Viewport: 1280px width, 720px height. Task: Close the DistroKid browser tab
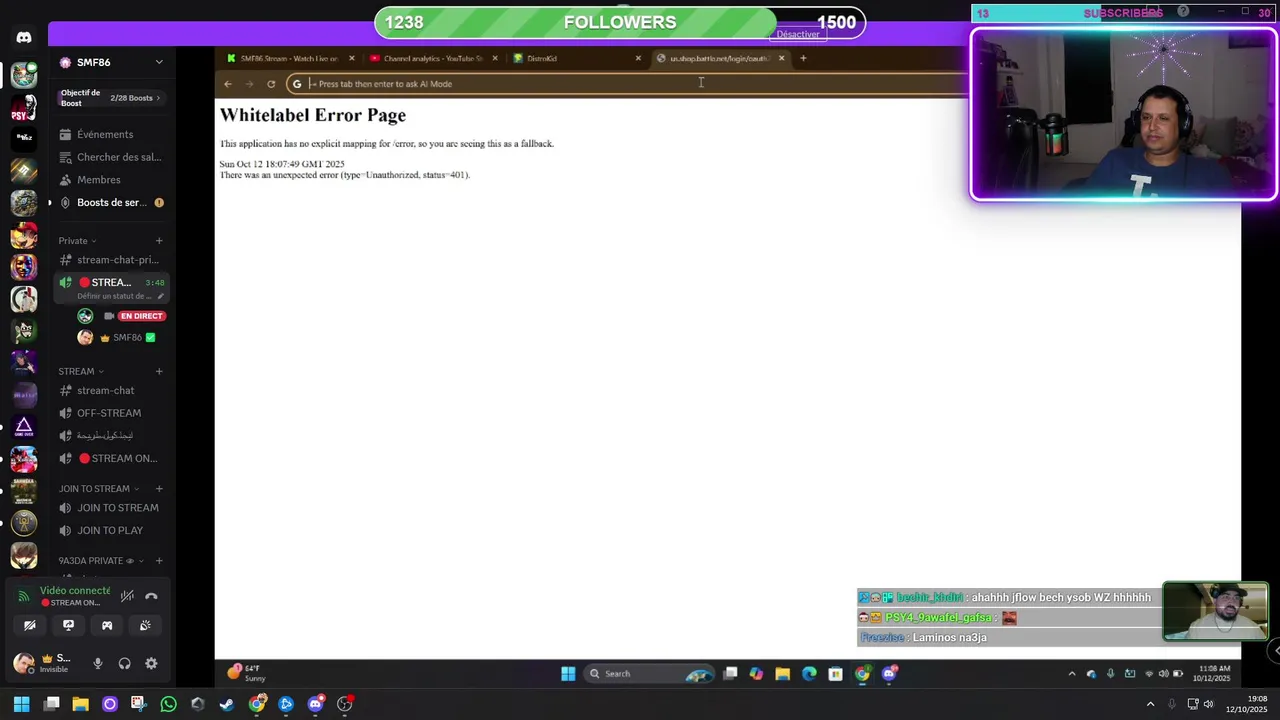(x=638, y=58)
